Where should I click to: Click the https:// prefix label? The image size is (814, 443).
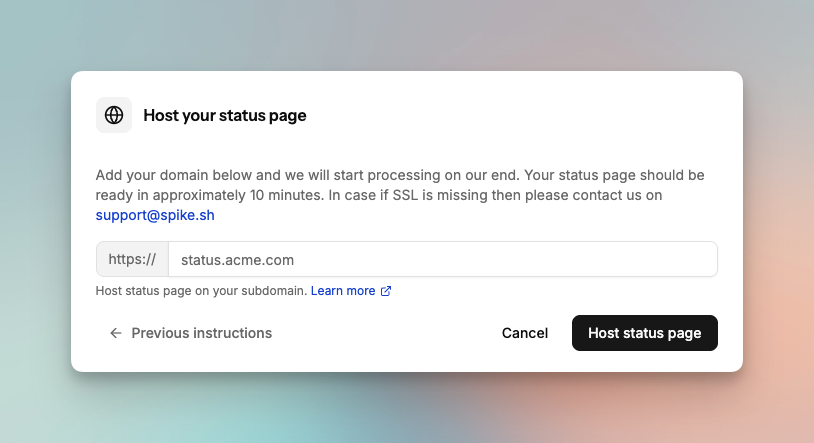(x=132, y=259)
